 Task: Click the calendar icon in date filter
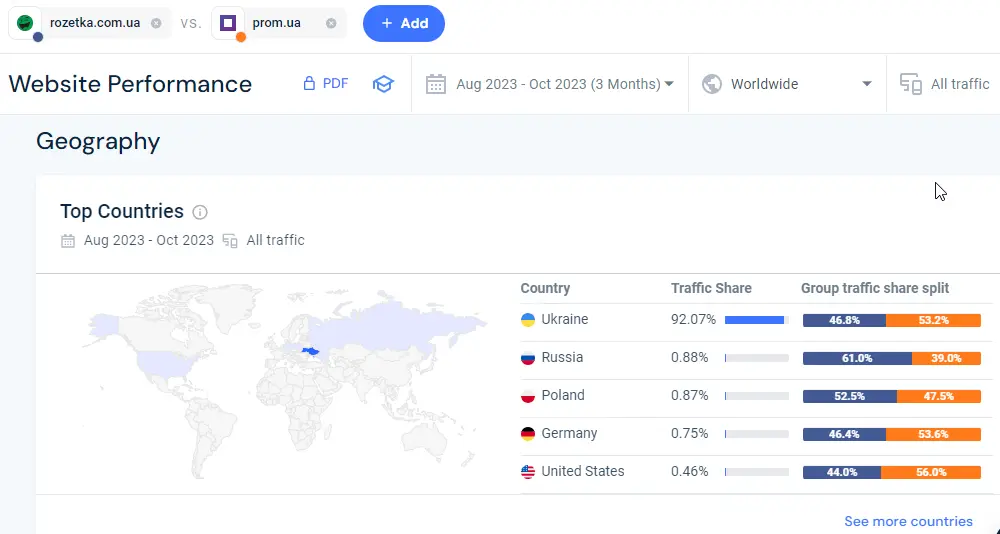pyautogui.click(x=436, y=84)
